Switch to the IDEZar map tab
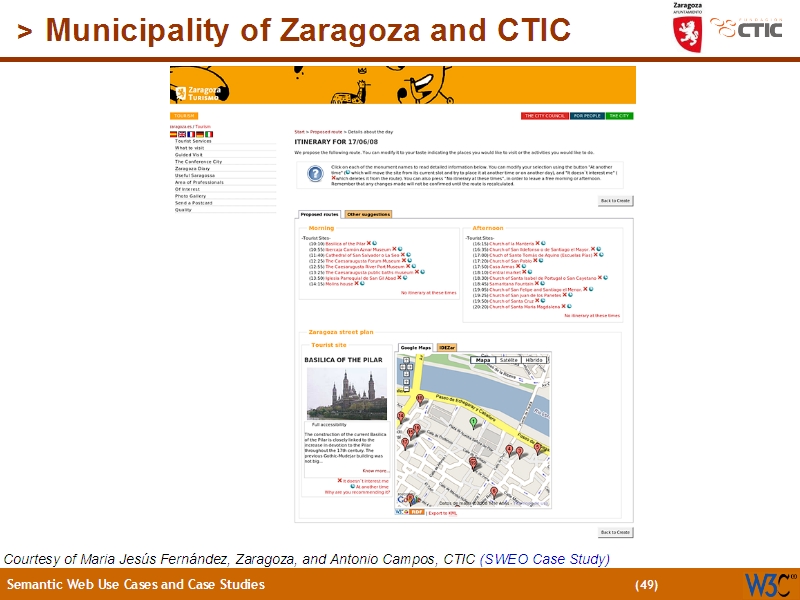The image size is (800, 600). click(x=447, y=345)
